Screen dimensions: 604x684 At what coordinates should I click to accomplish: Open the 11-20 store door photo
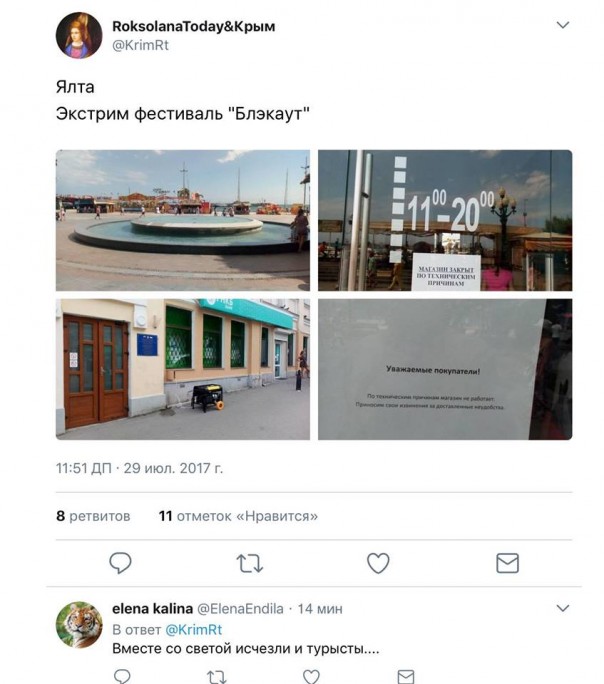(445, 220)
